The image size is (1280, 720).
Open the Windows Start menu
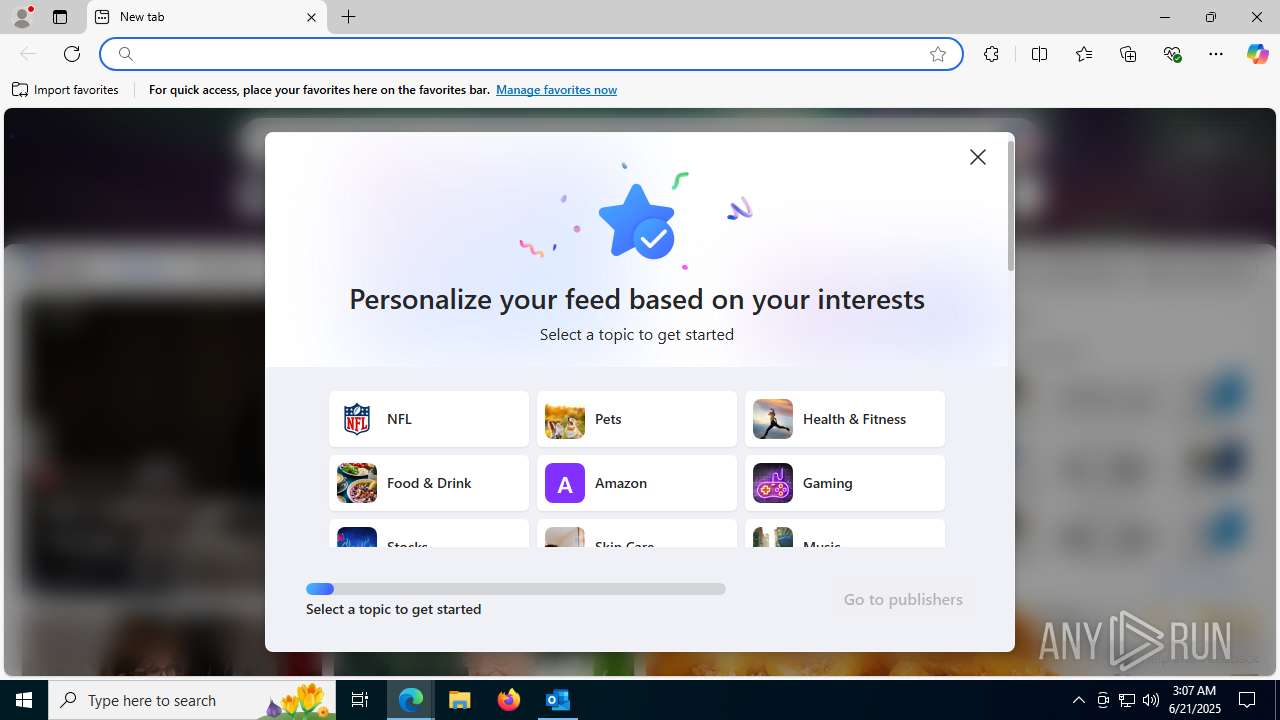click(24, 700)
